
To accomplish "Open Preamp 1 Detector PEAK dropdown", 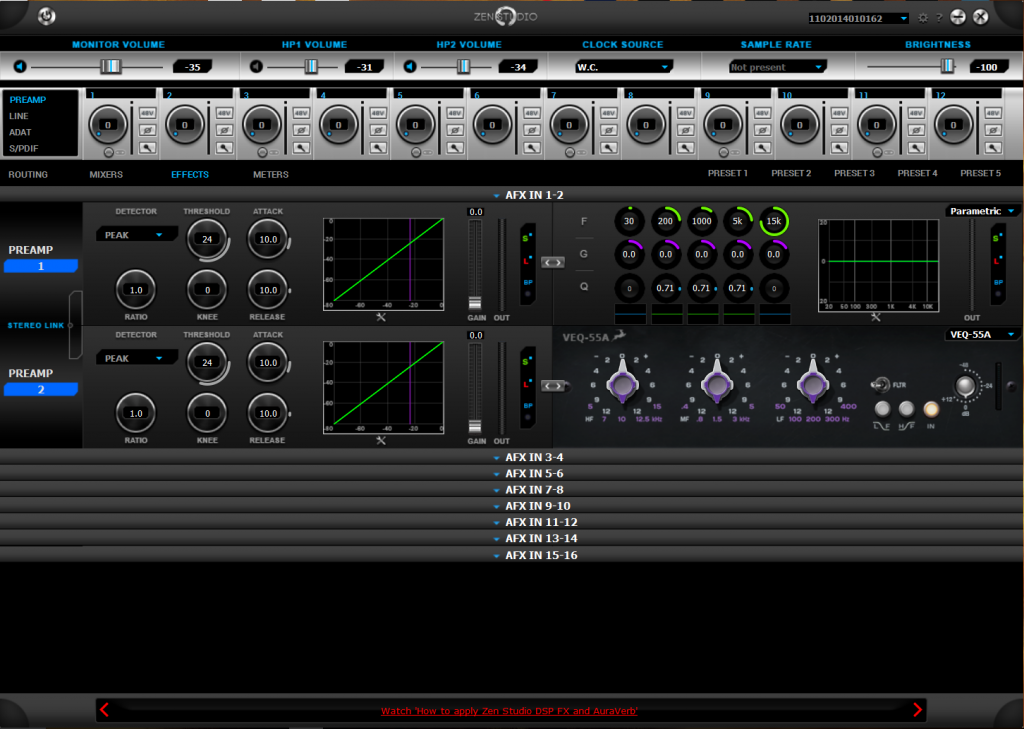I will coord(136,234).
